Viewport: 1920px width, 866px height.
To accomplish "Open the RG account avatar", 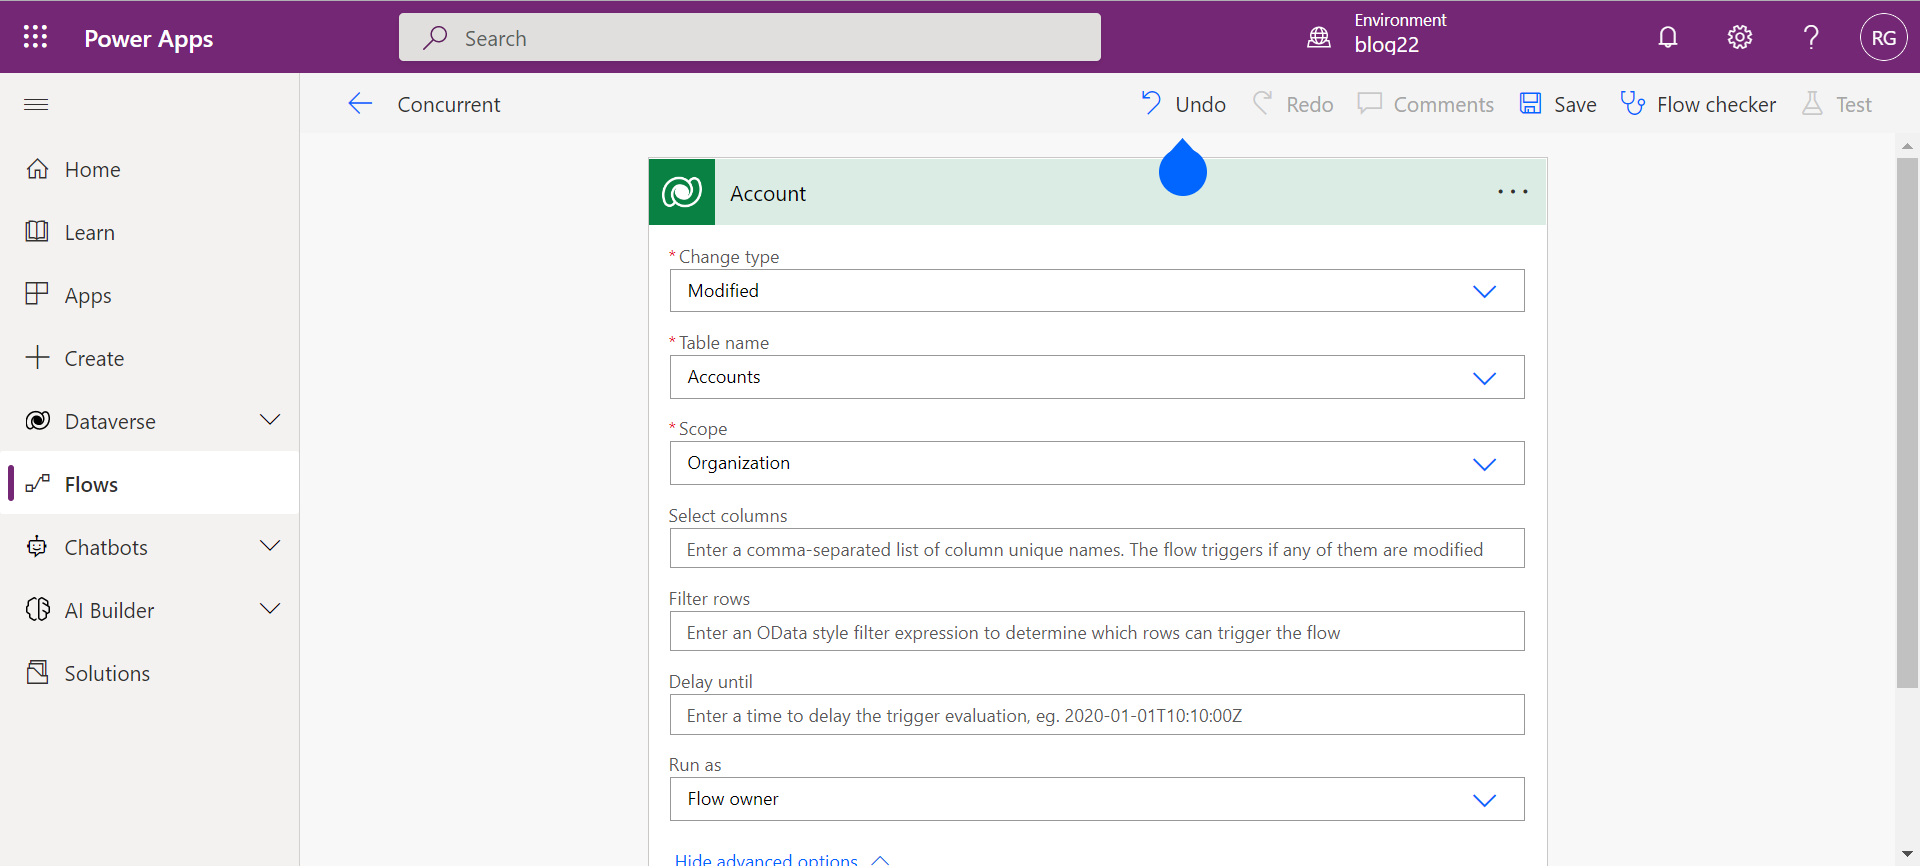I will point(1884,37).
